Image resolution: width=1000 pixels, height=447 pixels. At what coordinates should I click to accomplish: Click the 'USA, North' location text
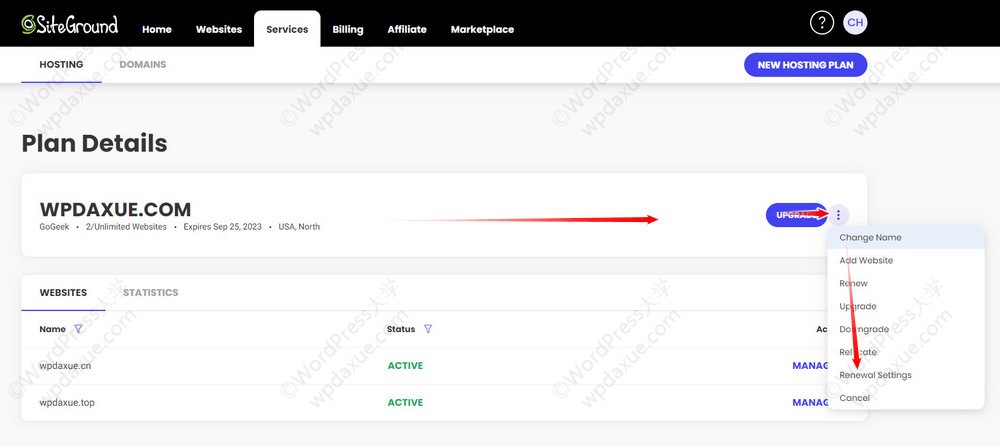coord(299,227)
